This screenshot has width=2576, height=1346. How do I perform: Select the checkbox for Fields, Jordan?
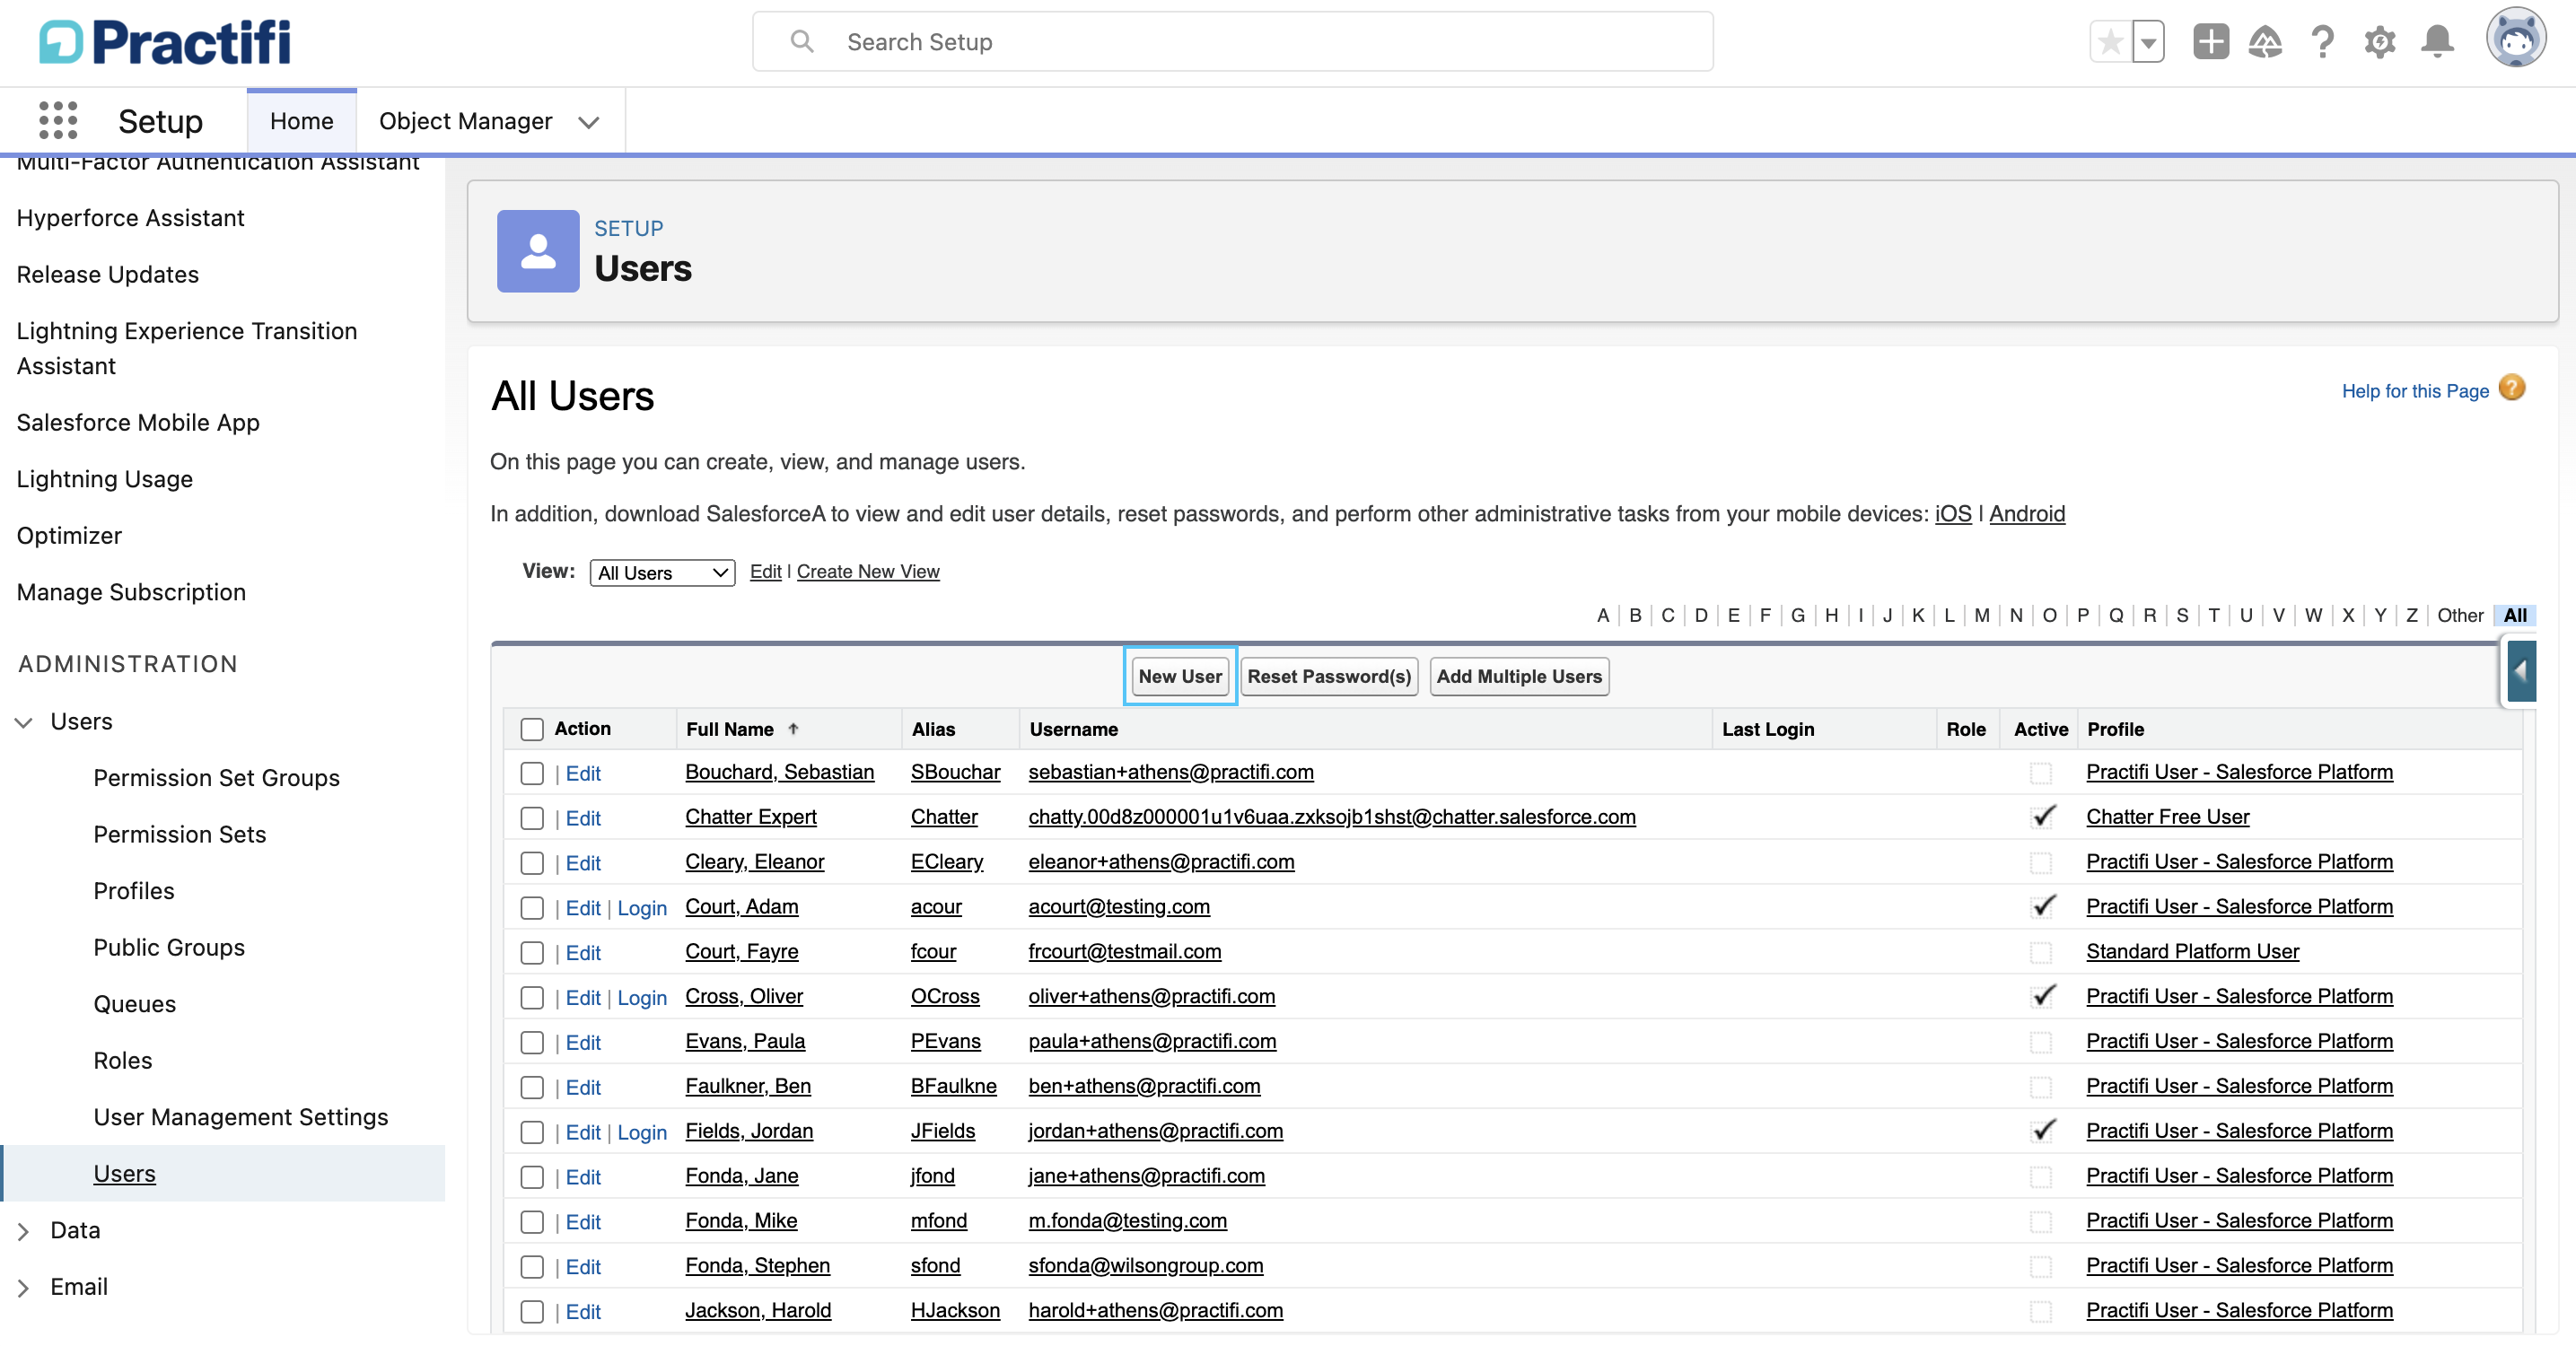click(532, 1132)
